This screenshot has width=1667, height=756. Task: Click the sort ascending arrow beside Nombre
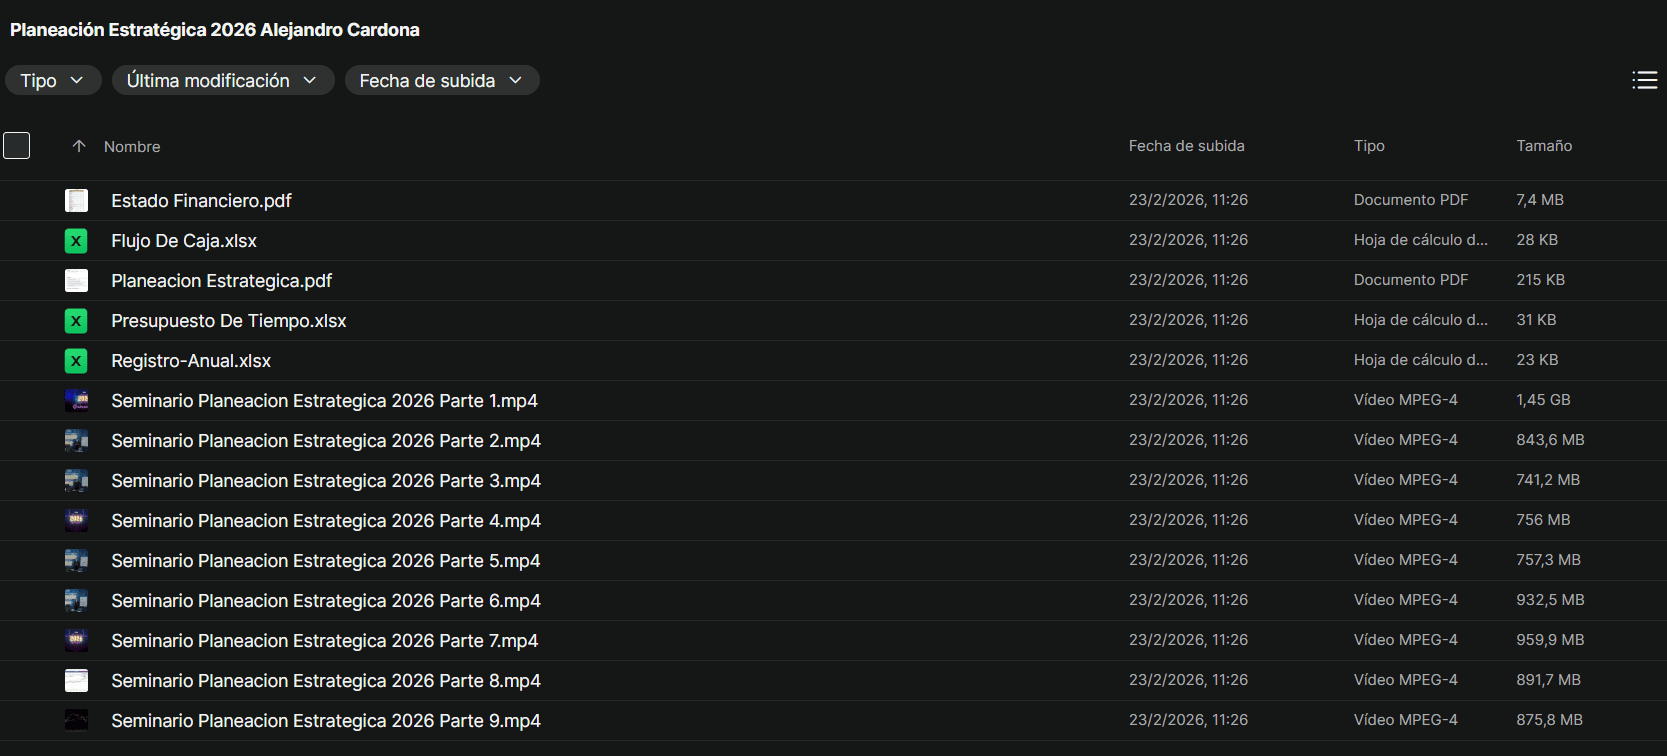tap(79, 146)
